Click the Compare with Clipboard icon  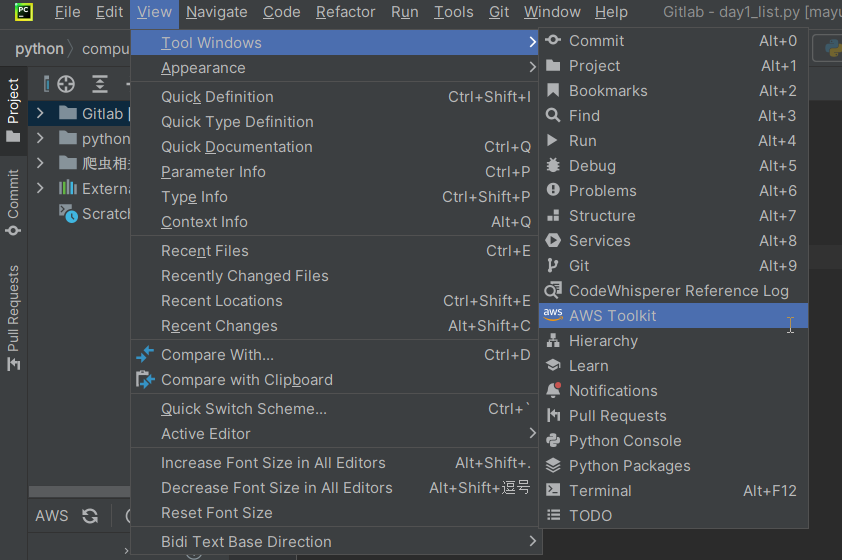tap(145, 380)
